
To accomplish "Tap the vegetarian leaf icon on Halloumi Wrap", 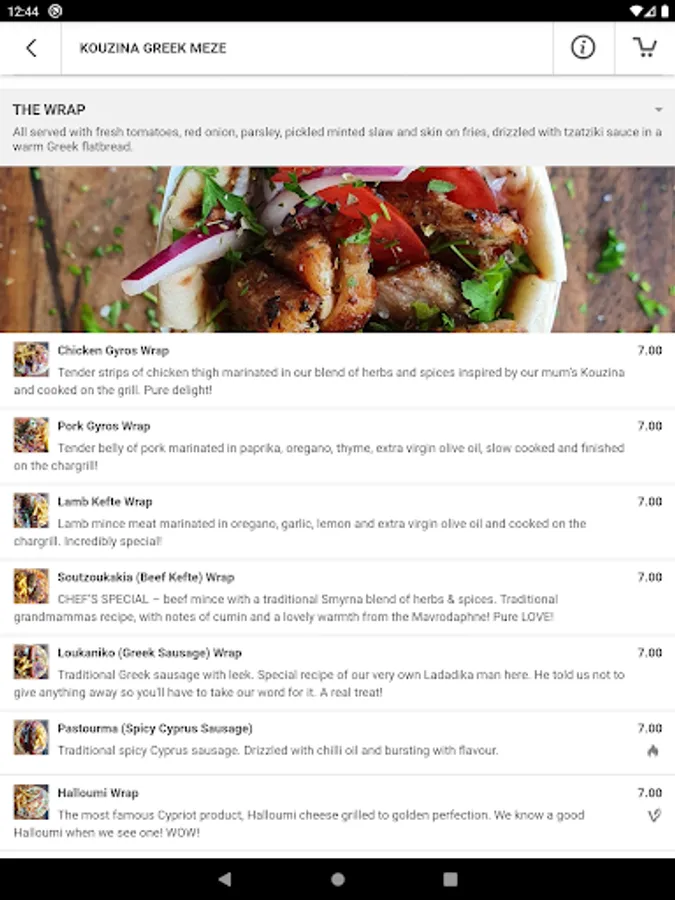I will pos(654,815).
